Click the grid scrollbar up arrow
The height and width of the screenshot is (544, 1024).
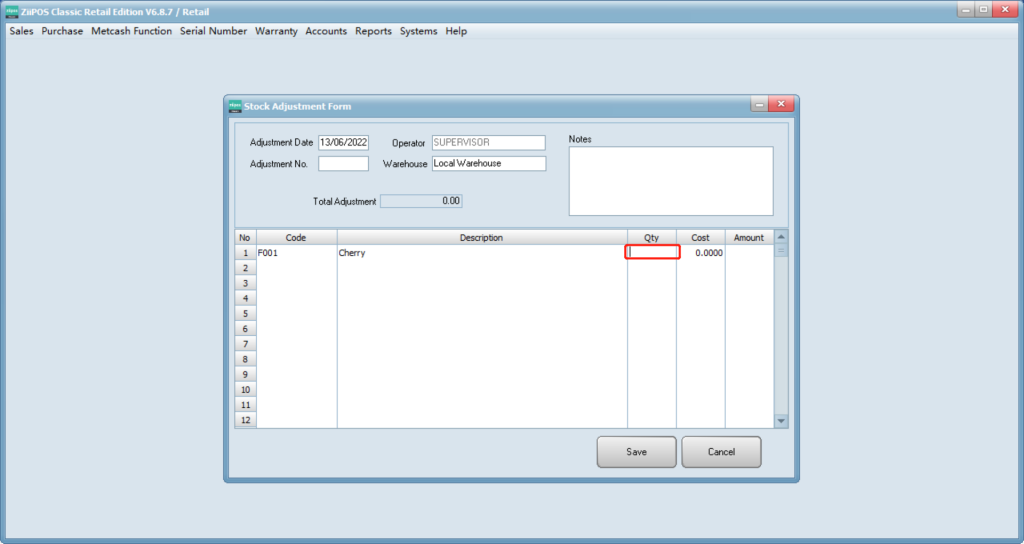pyautogui.click(x=781, y=237)
